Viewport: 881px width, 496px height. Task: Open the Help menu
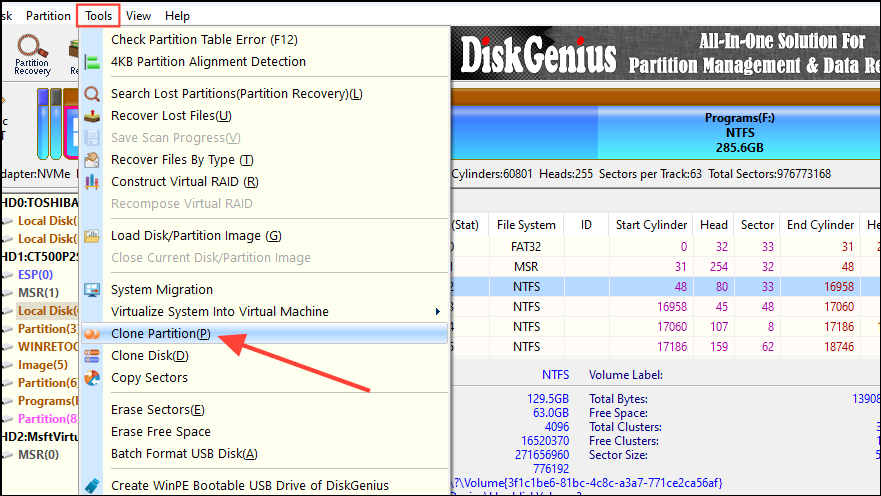tap(177, 16)
